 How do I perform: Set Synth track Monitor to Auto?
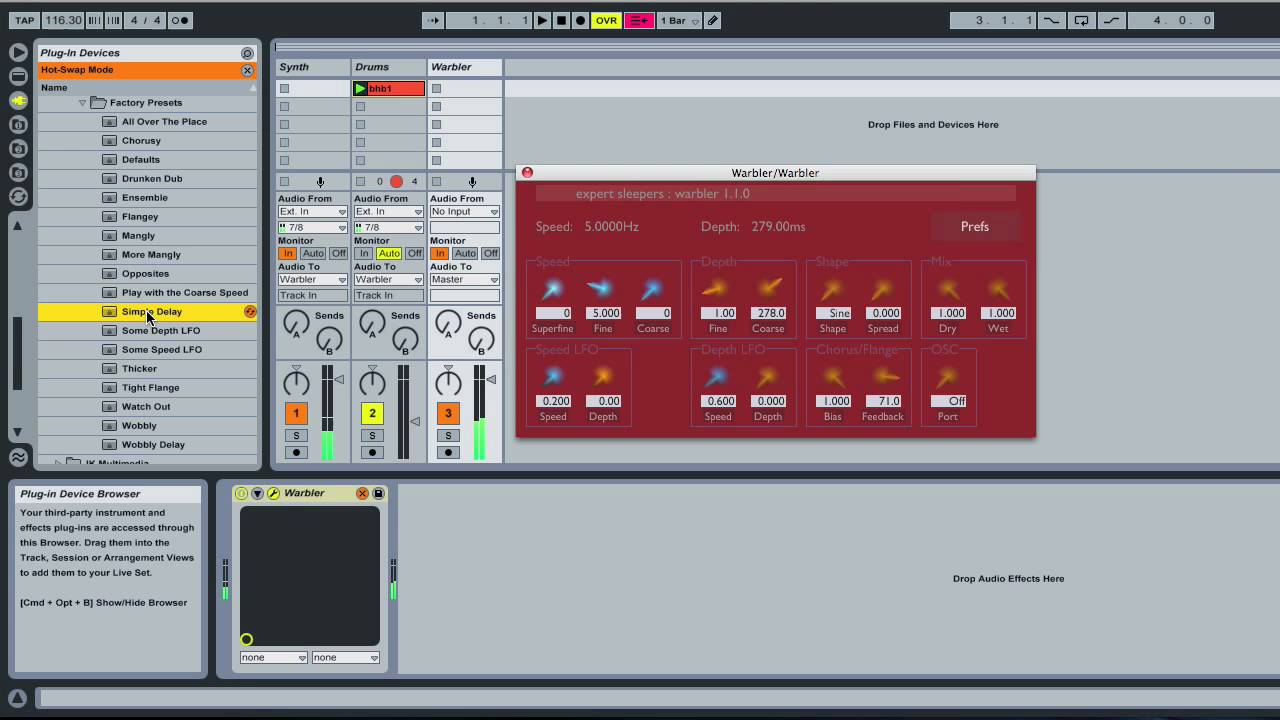point(313,254)
